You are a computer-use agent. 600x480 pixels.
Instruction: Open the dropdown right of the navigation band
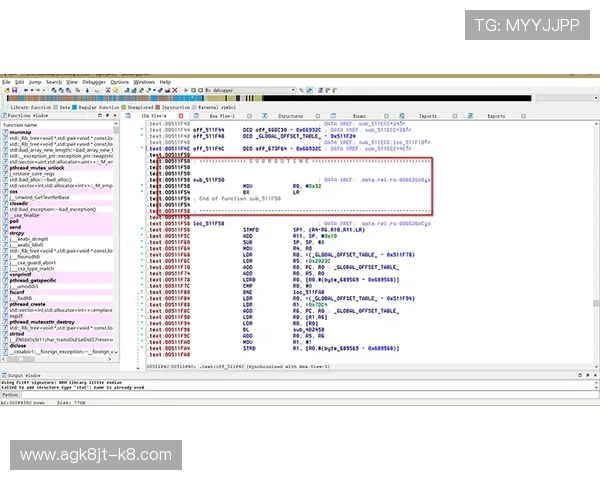click(x=567, y=98)
